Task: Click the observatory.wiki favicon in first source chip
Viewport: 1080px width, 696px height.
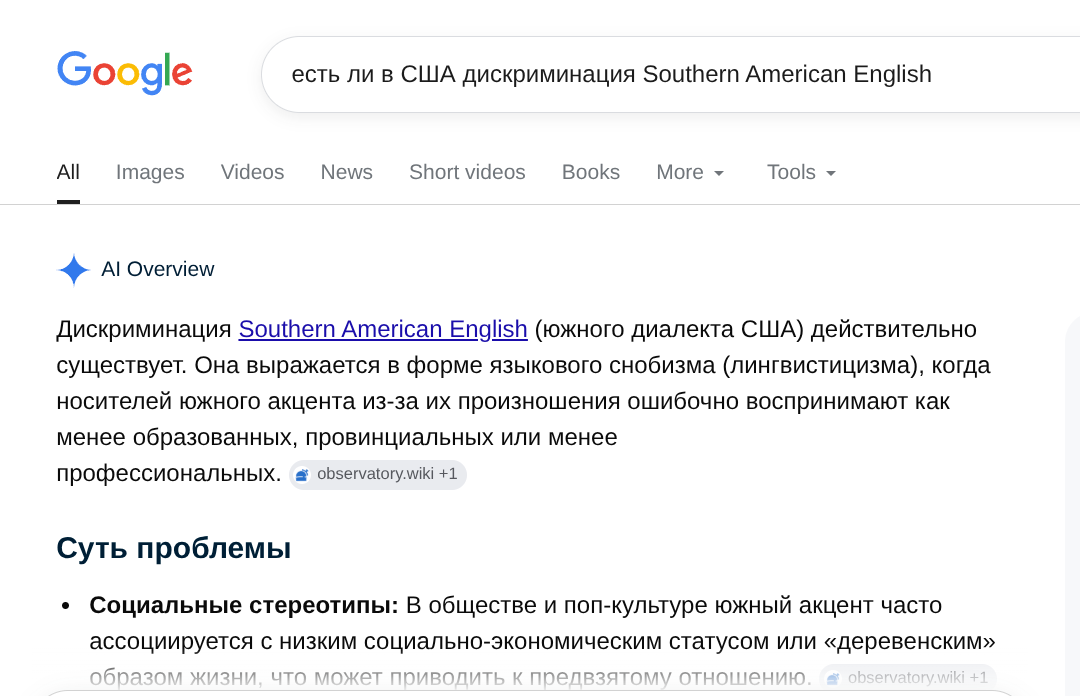Action: [302, 475]
